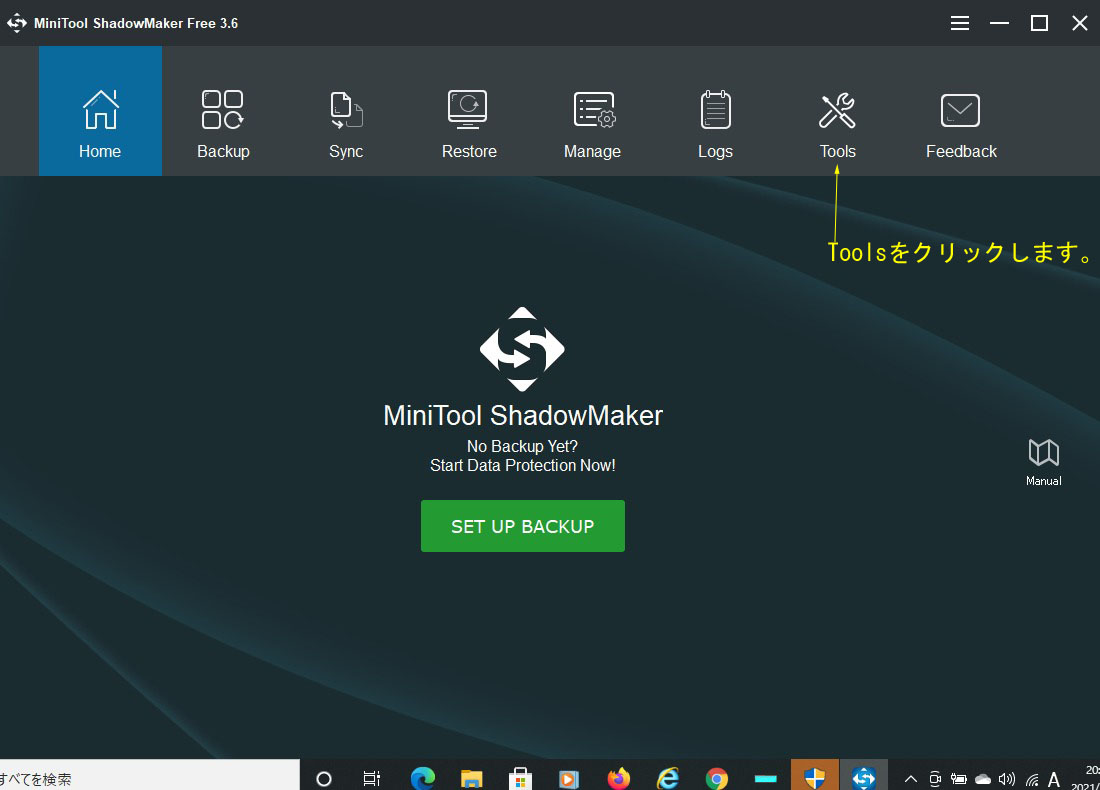Open the media player taskbar icon
This screenshot has height=790, width=1100.
(x=569, y=779)
